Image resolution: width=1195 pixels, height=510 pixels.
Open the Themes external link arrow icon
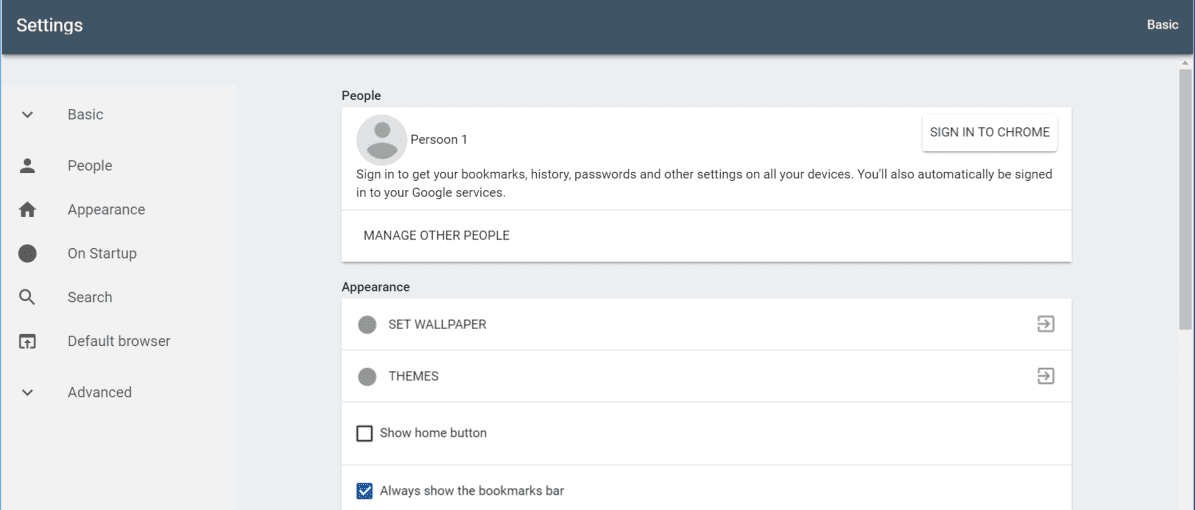1046,376
